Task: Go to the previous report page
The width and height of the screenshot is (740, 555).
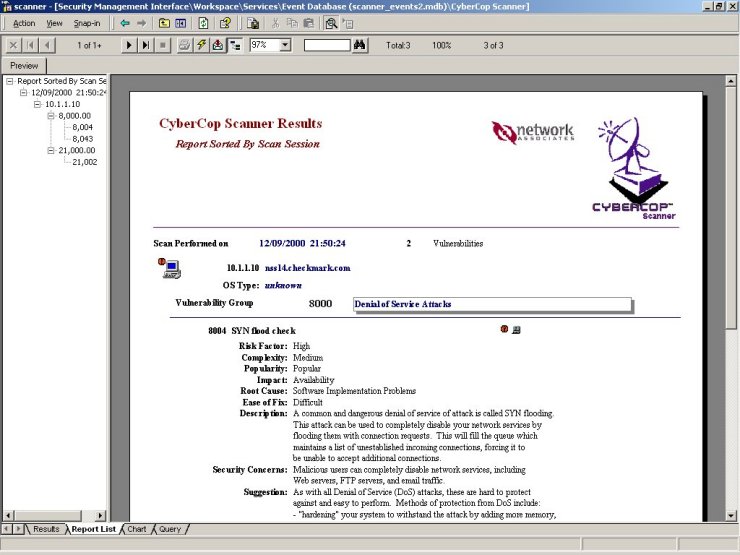Action: 47,45
